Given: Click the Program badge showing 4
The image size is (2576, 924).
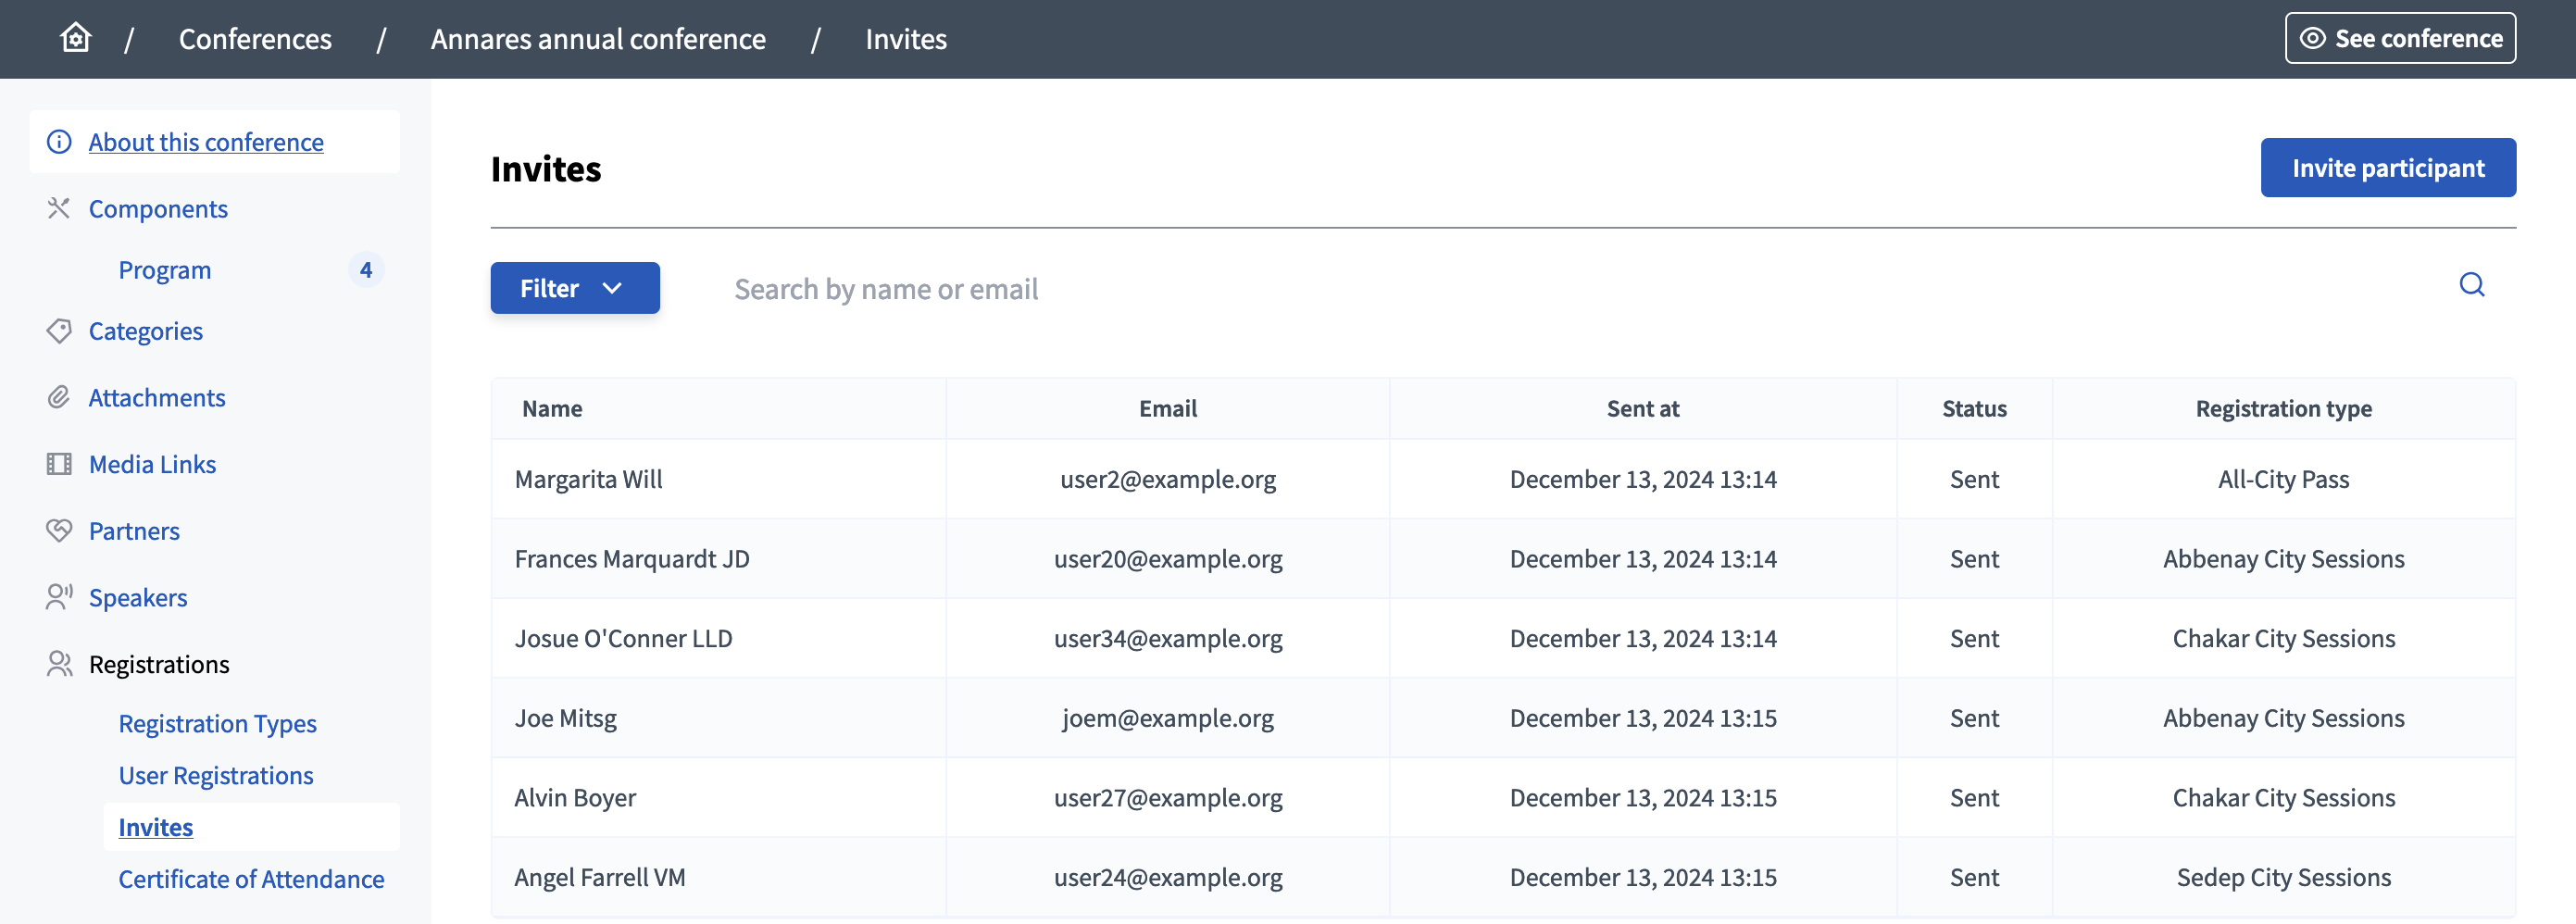Looking at the screenshot, I should click(366, 269).
